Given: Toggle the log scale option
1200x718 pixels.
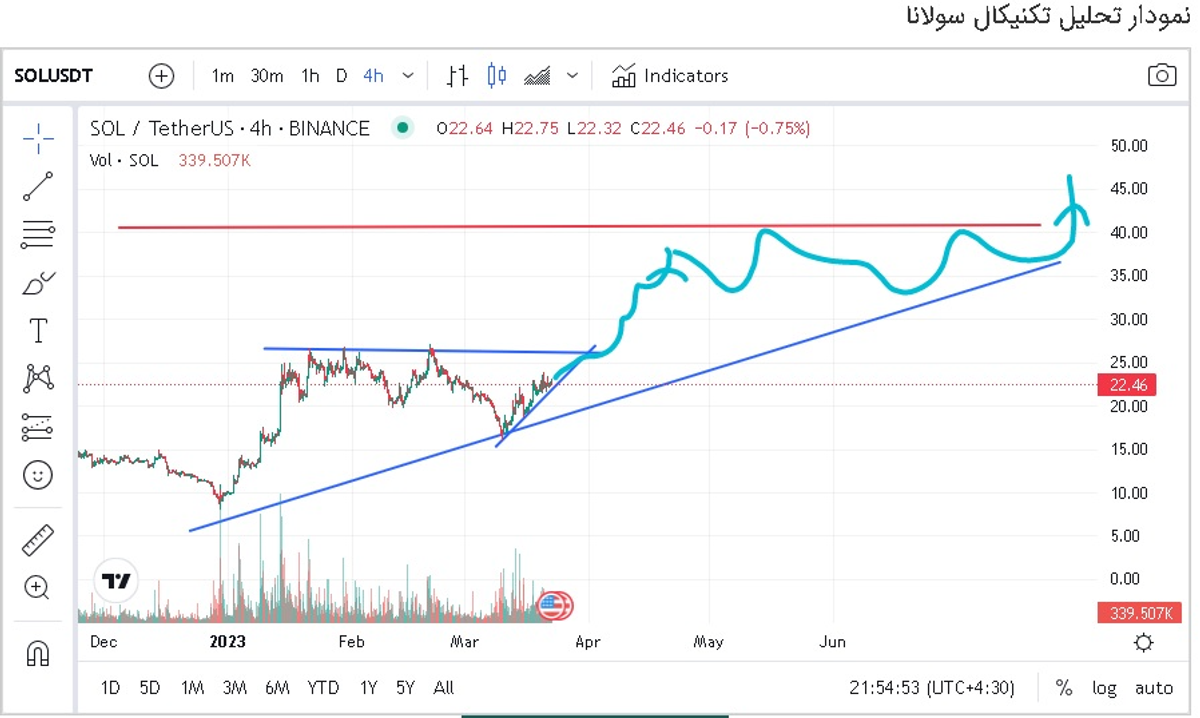Looking at the screenshot, I should 1104,688.
